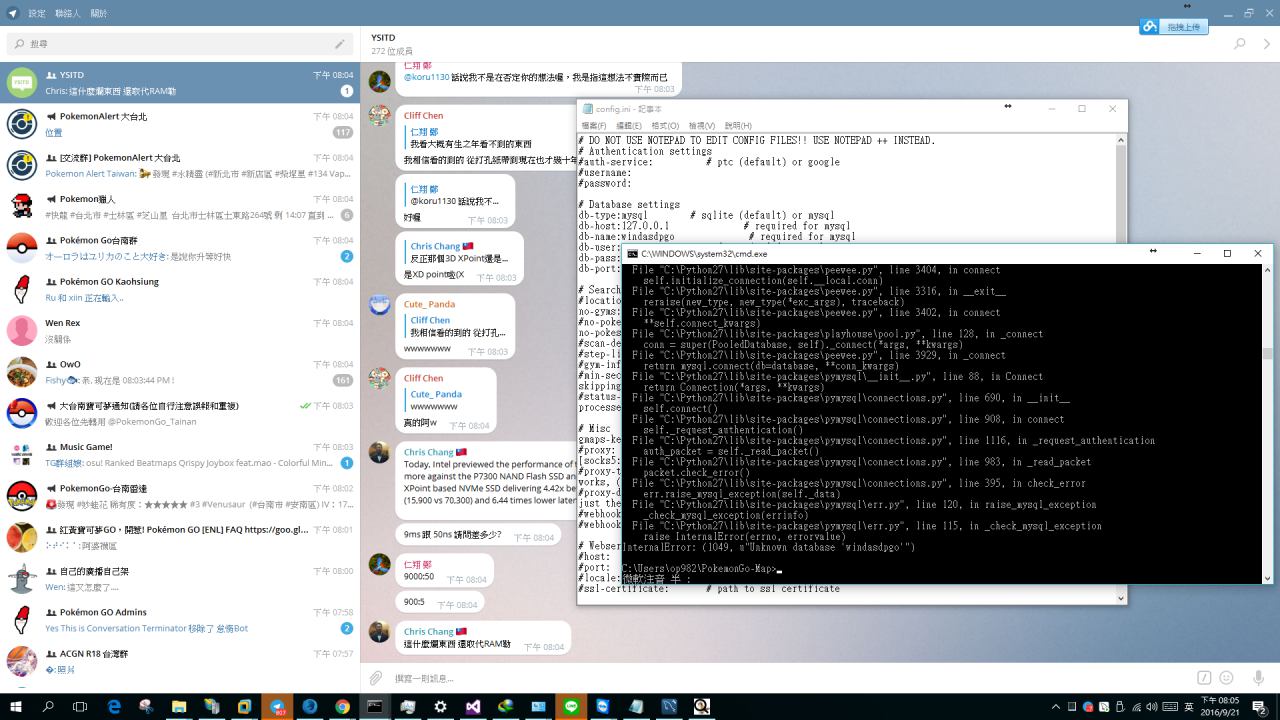
Task: Click the attachment paperclip icon in message box
Action: tap(376, 678)
